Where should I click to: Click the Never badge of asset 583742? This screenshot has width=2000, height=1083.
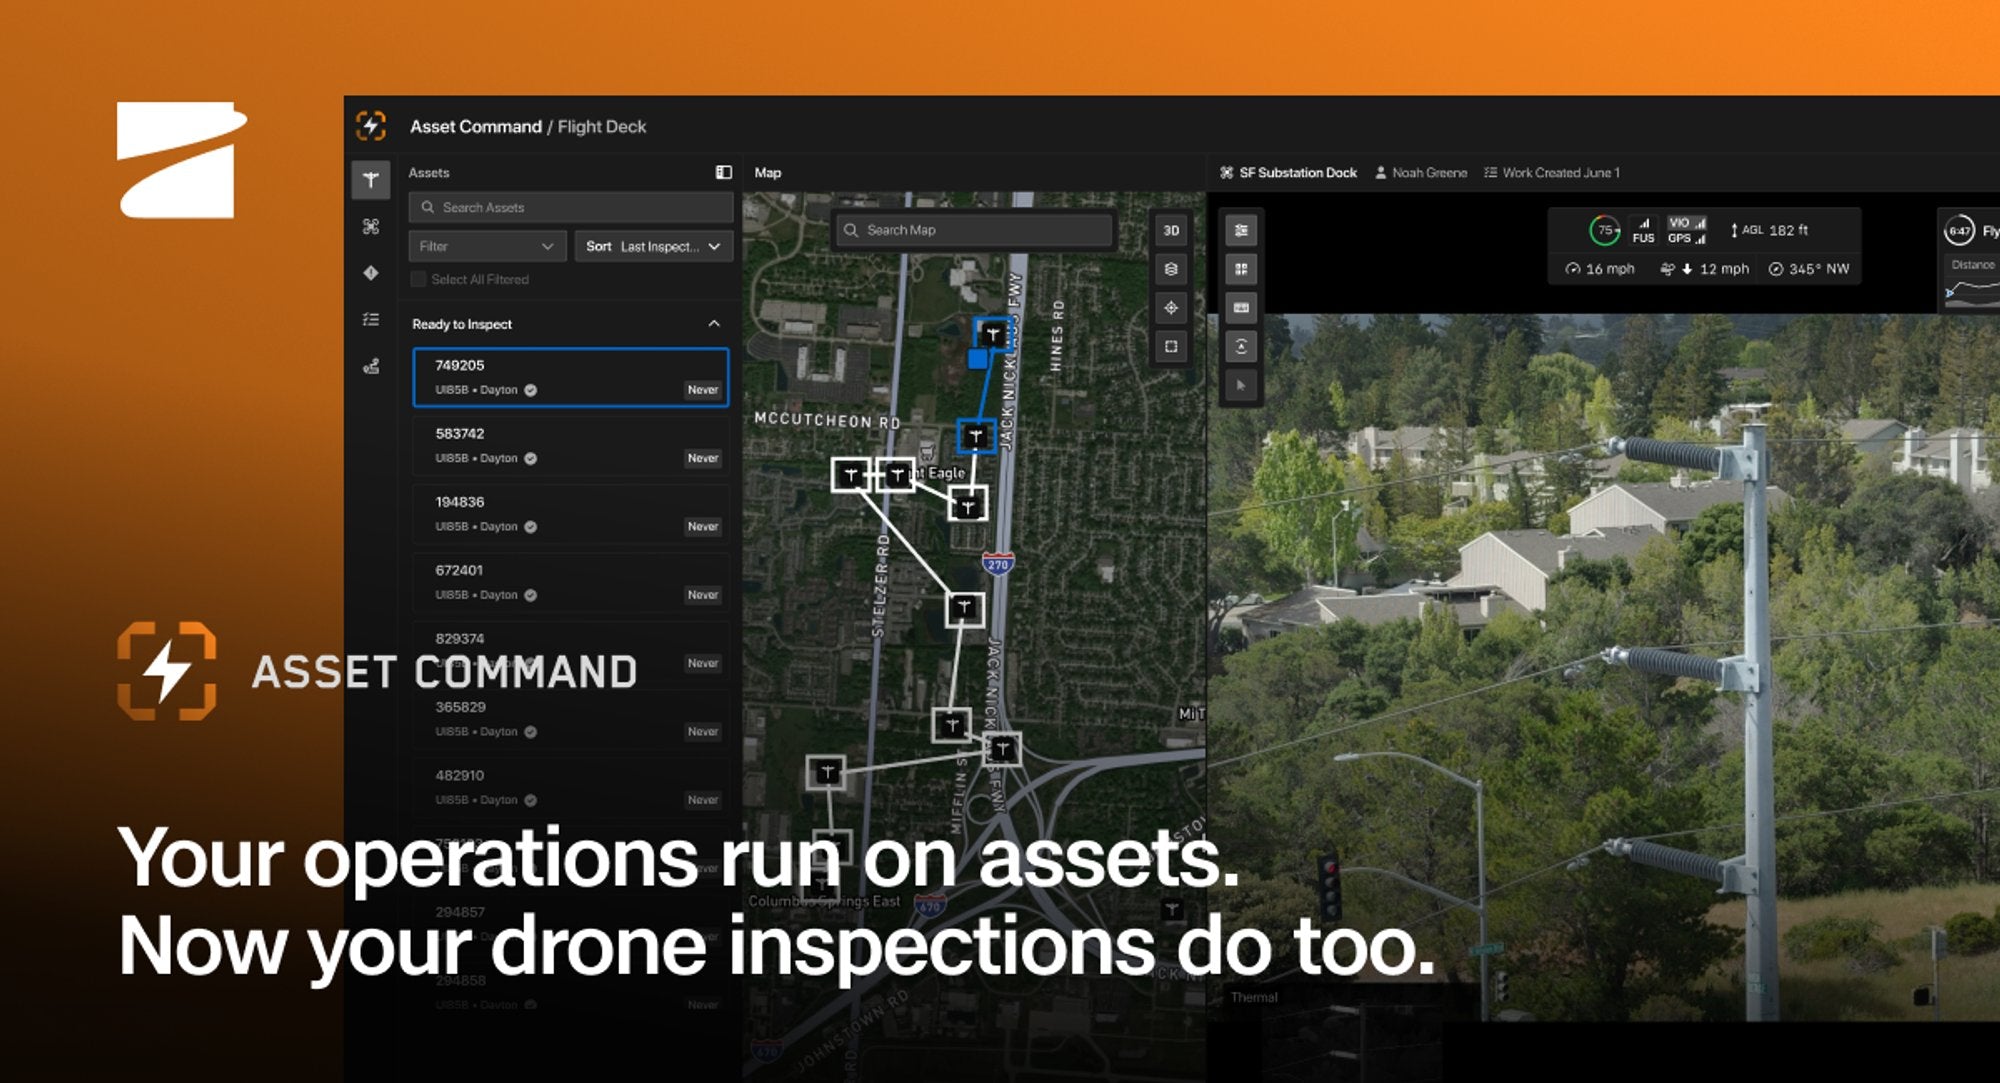[x=703, y=458]
